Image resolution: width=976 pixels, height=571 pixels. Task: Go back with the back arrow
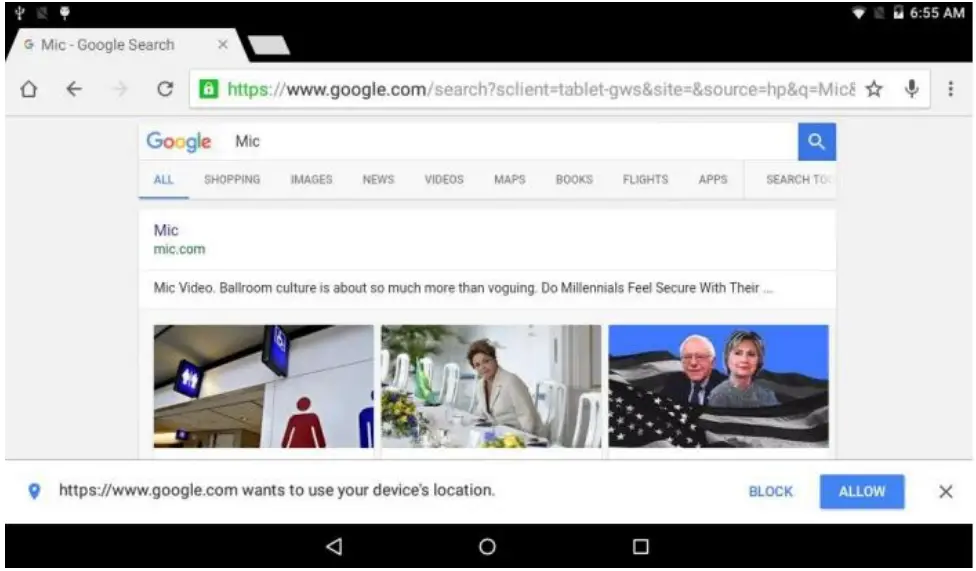pyautogui.click(x=74, y=89)
